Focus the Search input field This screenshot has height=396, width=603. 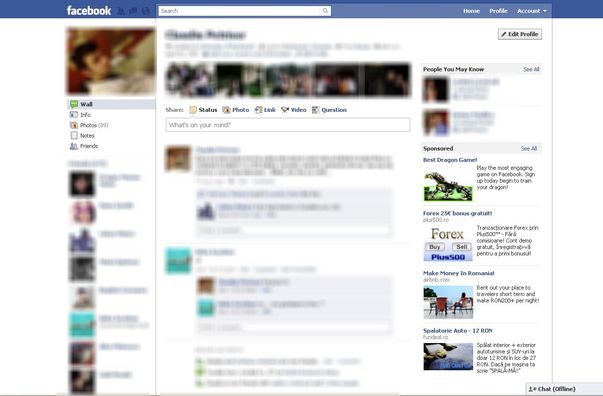[x=240, y=11]
